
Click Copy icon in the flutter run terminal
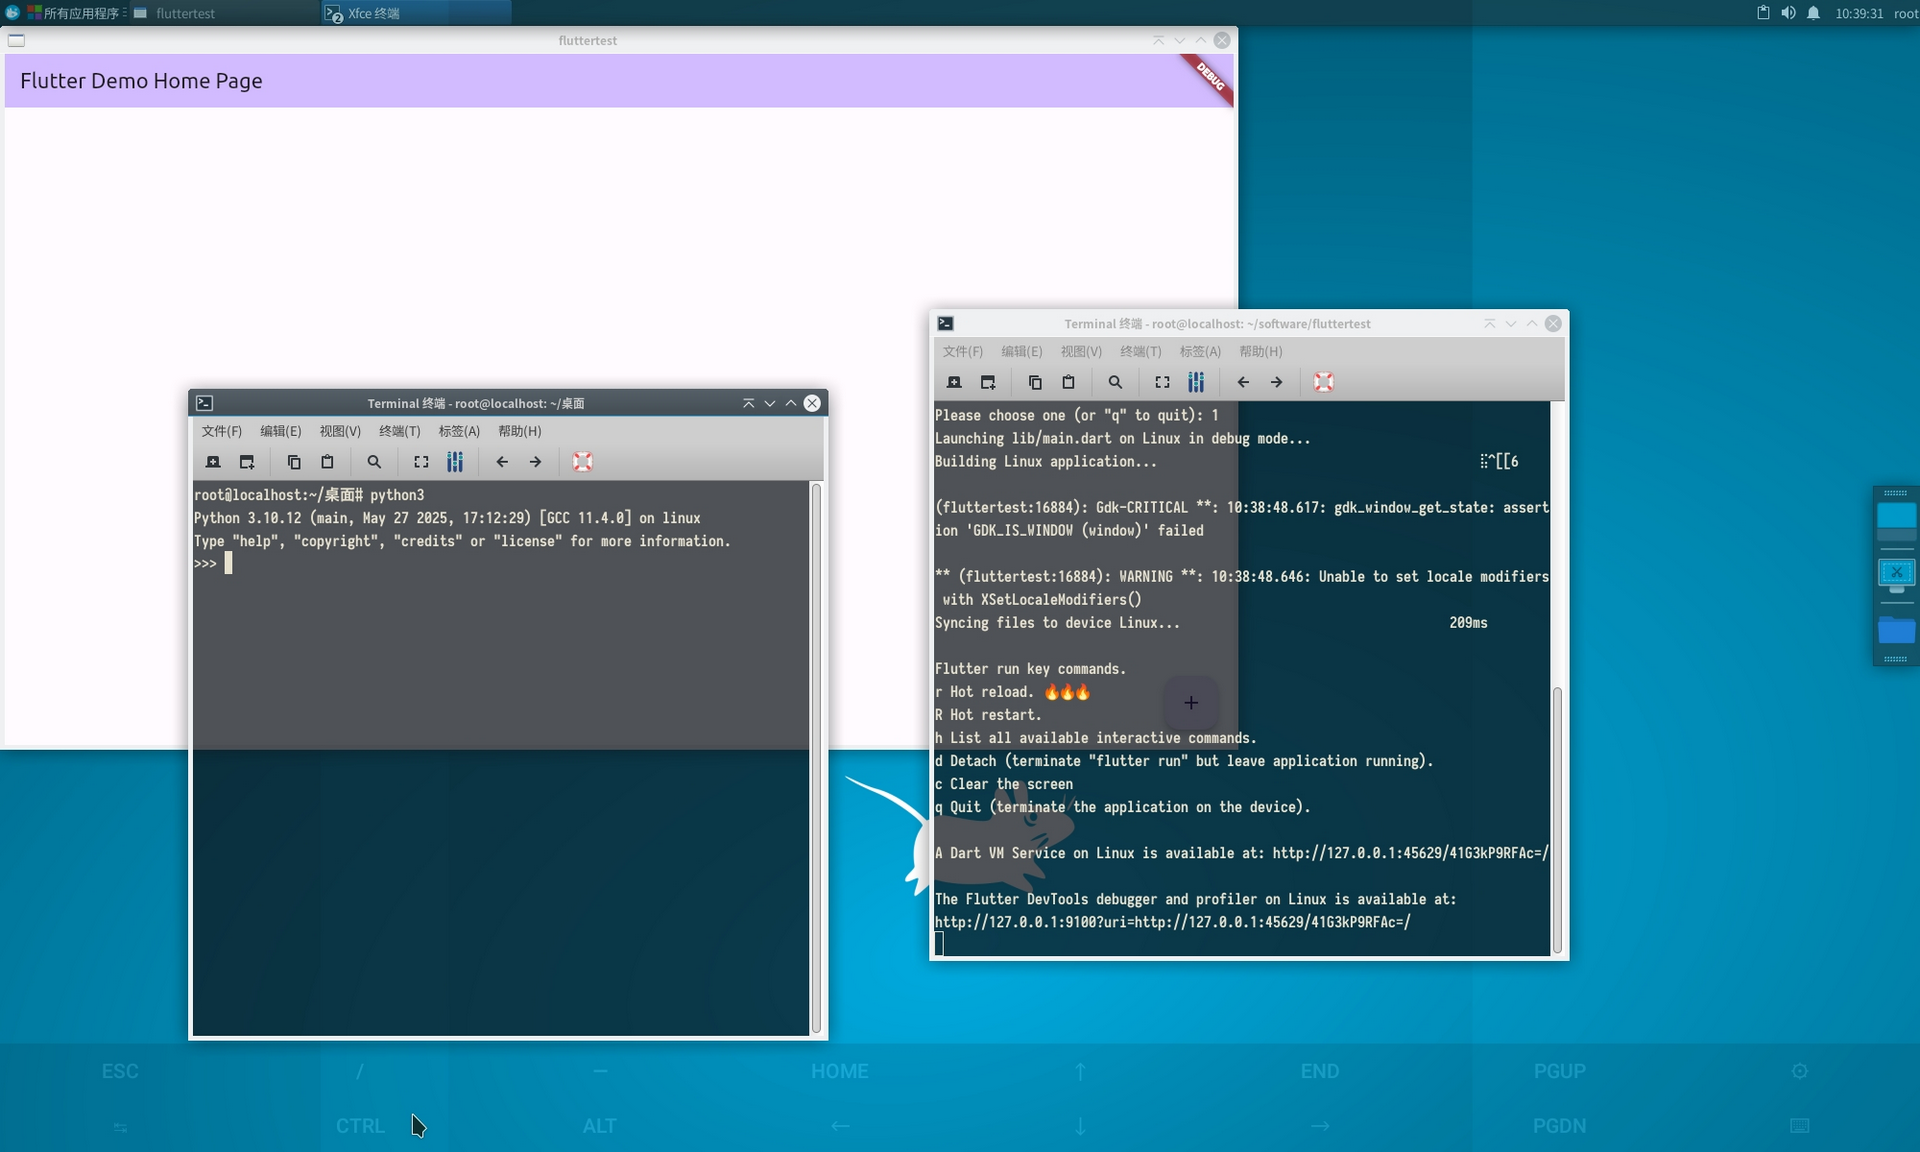[x=1035, y=382]
